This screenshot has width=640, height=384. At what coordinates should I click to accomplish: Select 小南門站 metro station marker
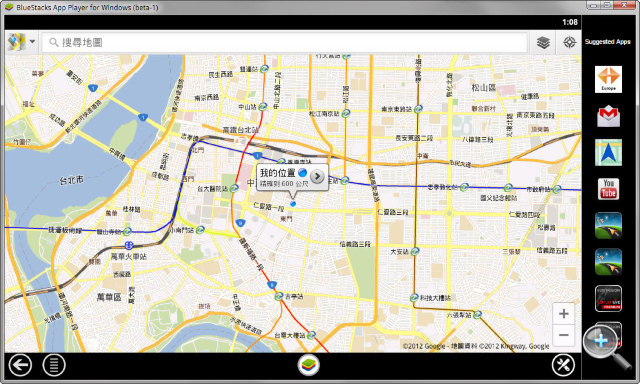[x=200, y=230]
